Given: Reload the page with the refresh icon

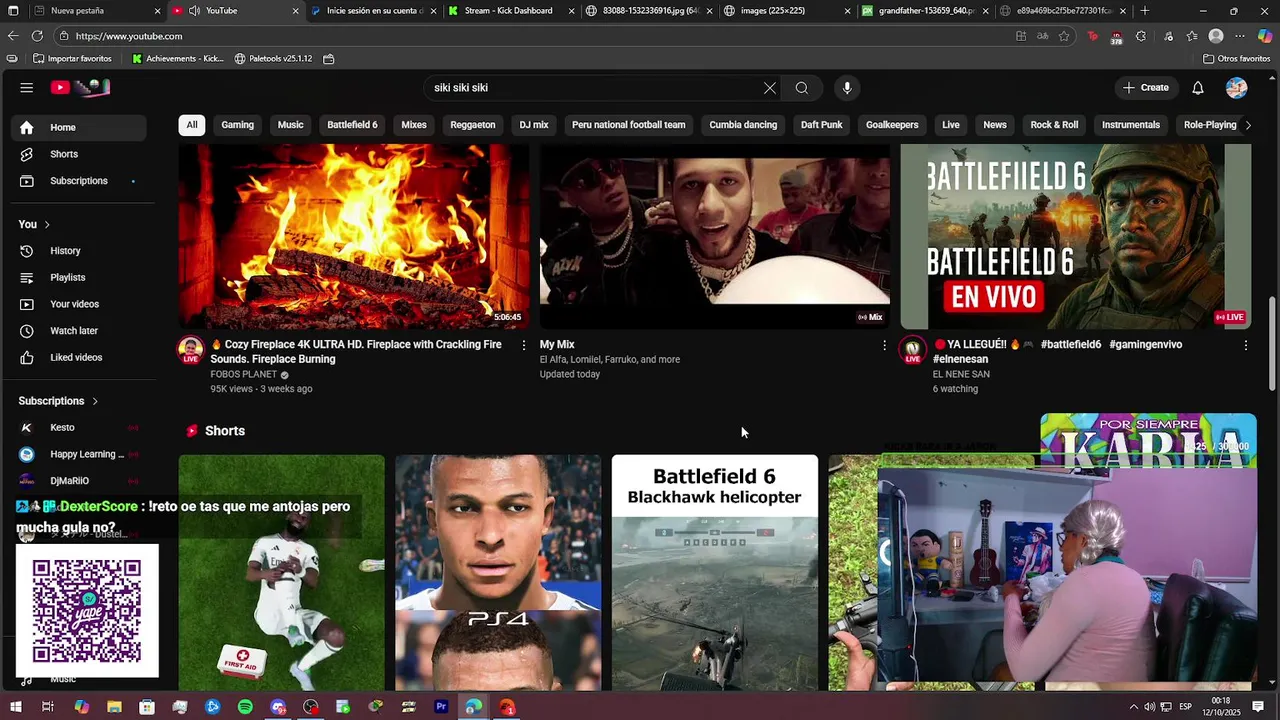Looking at the screenshot, I should coord(37,36).
